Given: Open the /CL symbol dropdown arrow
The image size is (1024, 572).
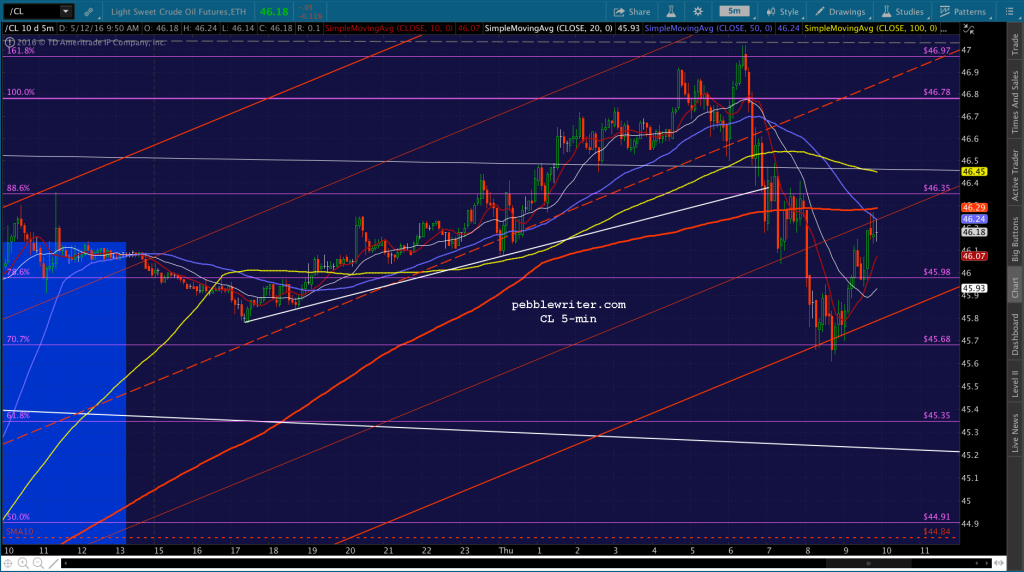Looking at the screenshot, I should coord(65,11).
